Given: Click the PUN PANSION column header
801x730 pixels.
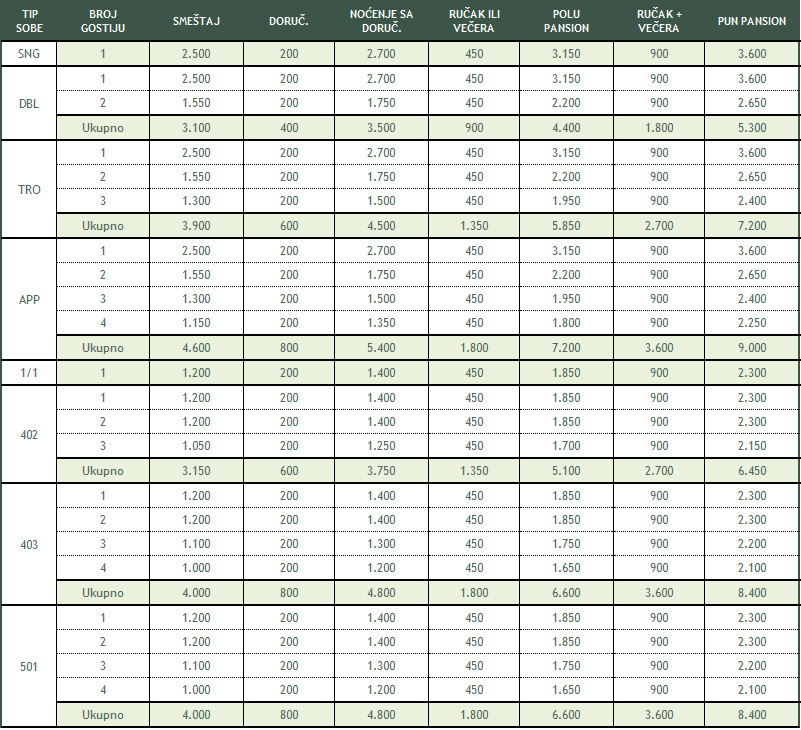Looking at the screenshot, I should (751, 21).
